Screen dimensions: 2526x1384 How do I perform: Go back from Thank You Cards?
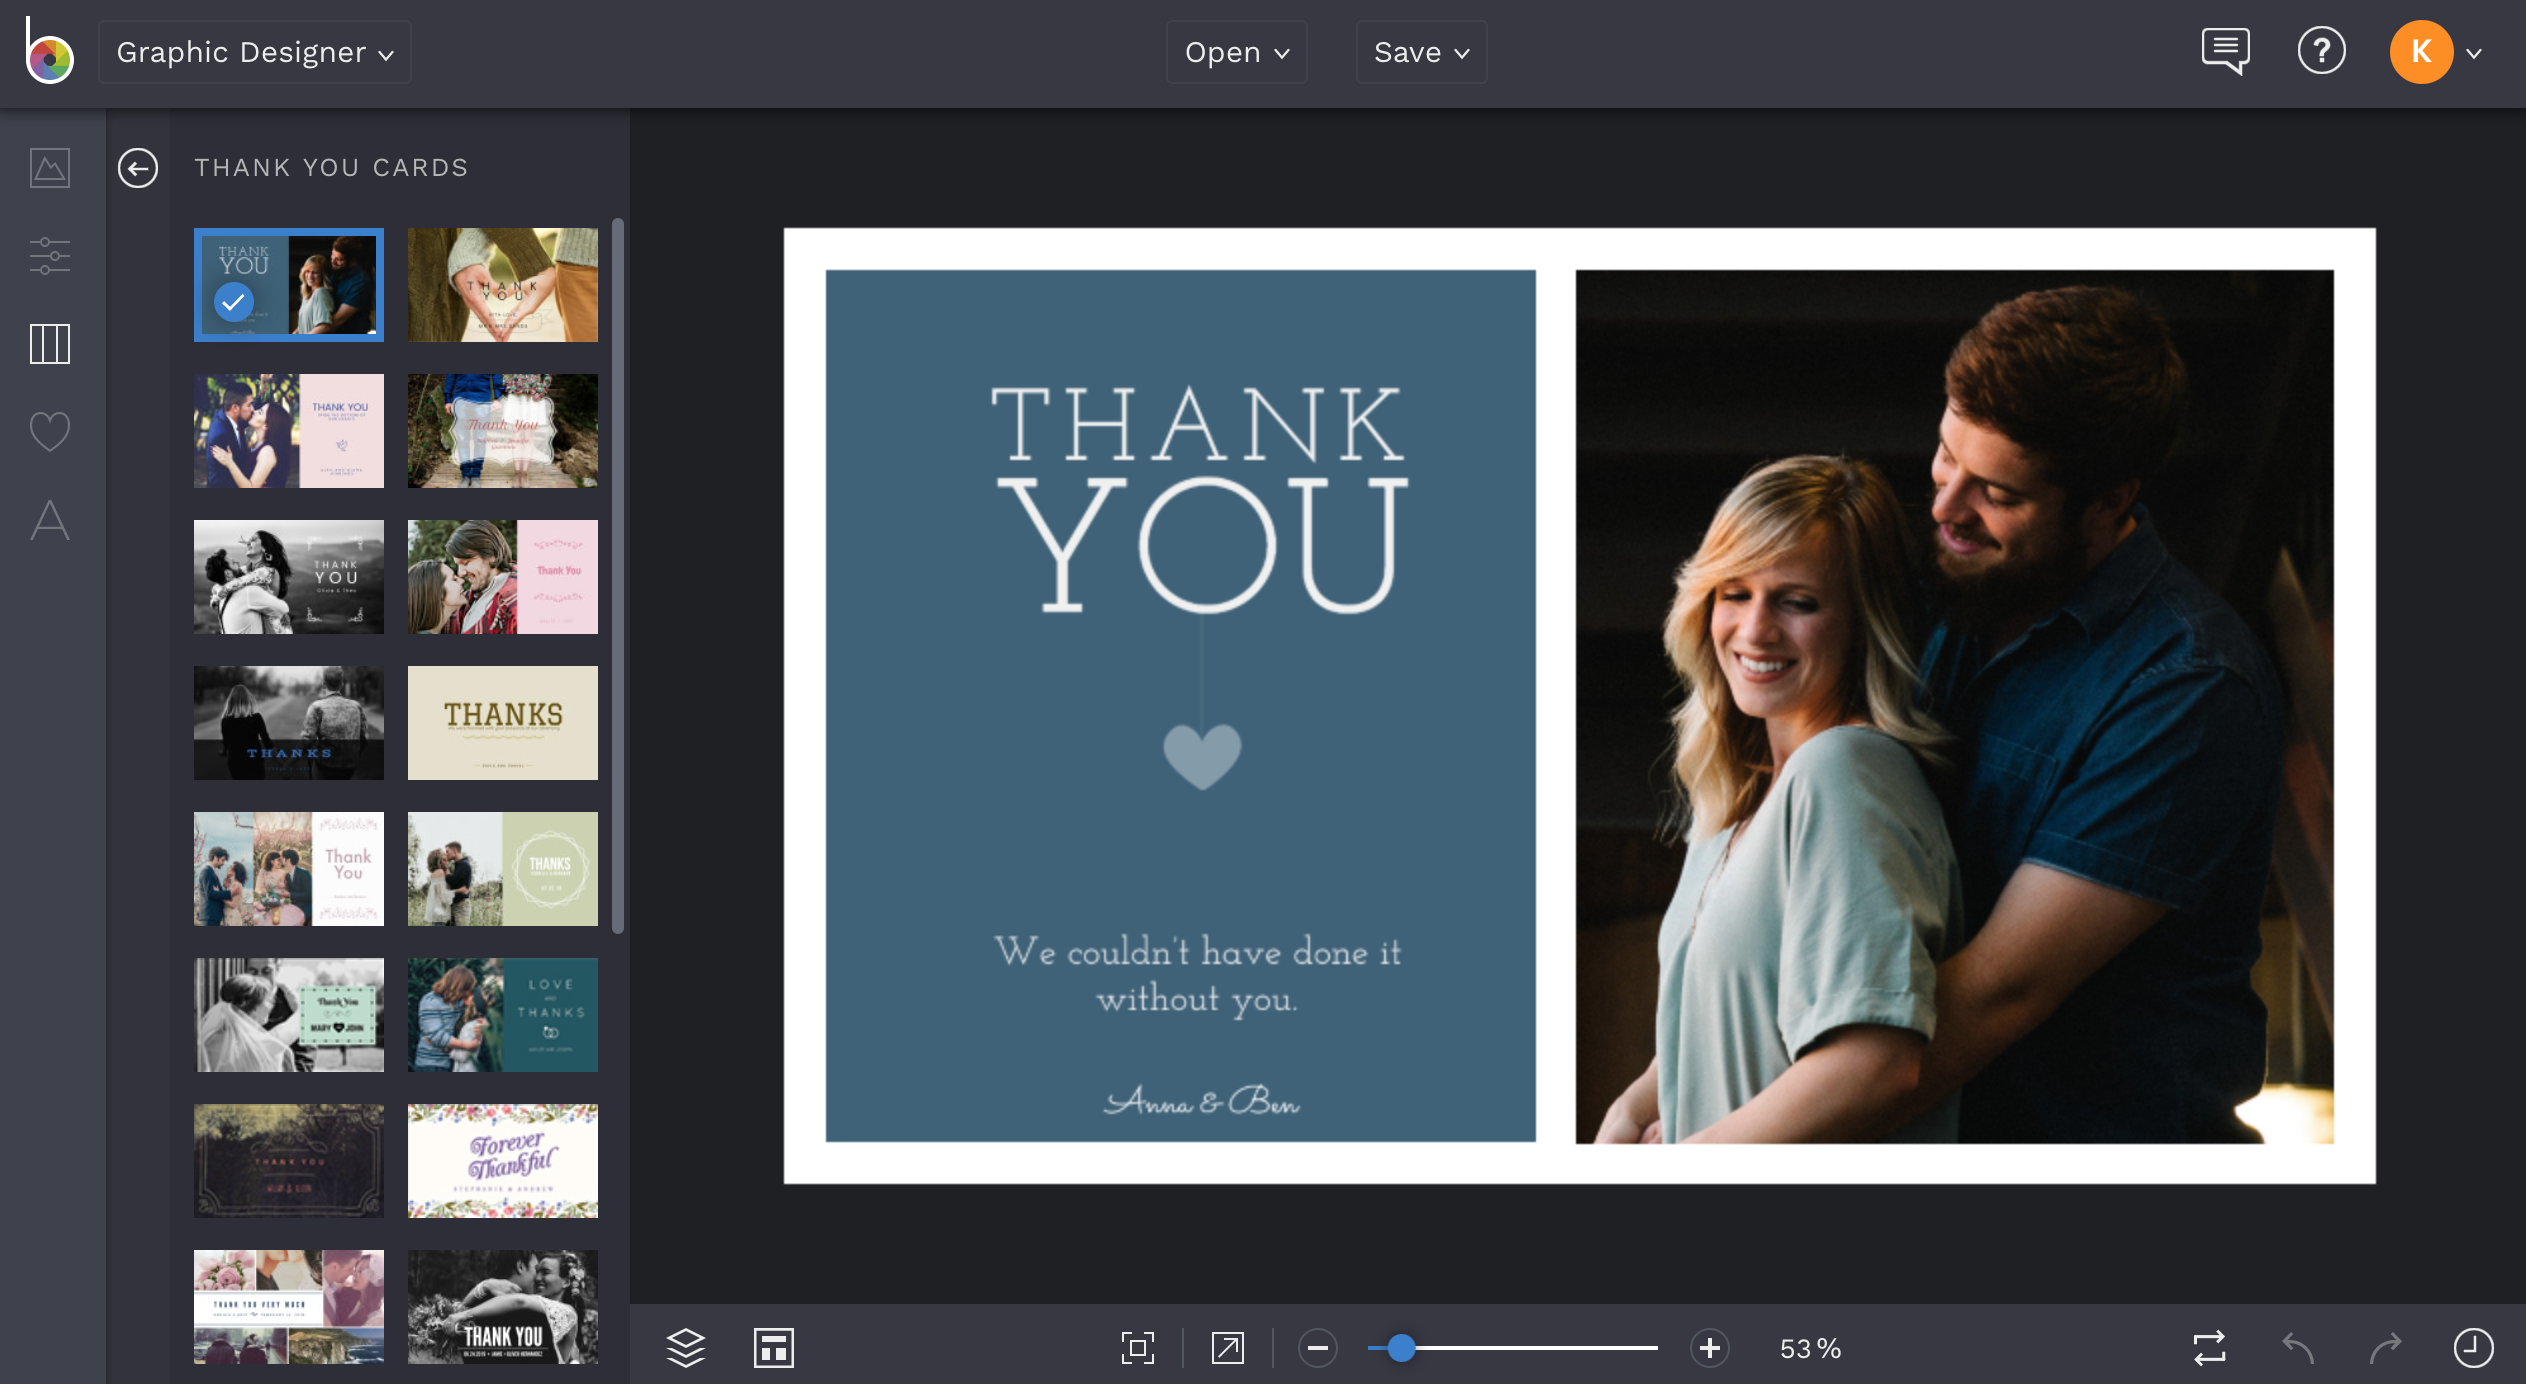pyautogui.click(x=138, y=168)
